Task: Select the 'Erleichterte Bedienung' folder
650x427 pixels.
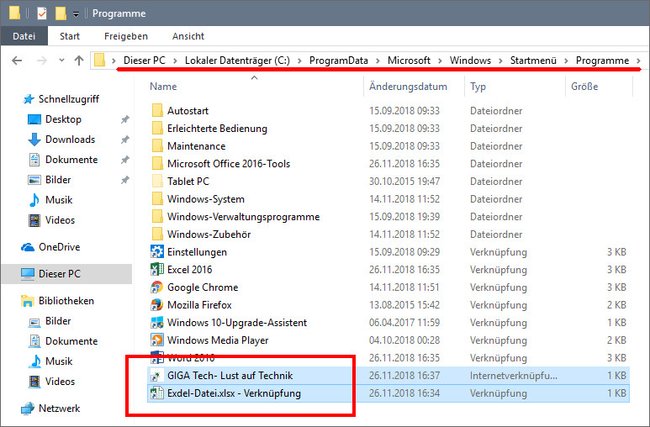Action: click(217, 129)
